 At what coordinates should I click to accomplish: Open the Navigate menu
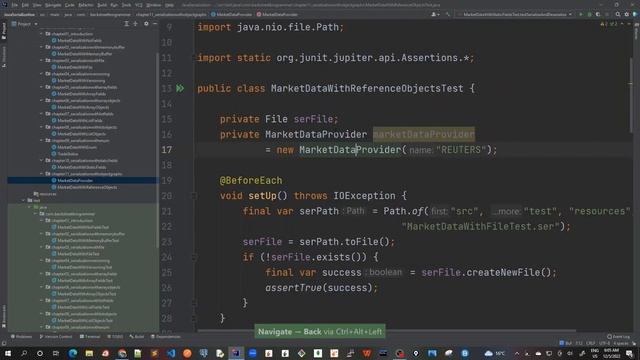[x=53, y=5]
